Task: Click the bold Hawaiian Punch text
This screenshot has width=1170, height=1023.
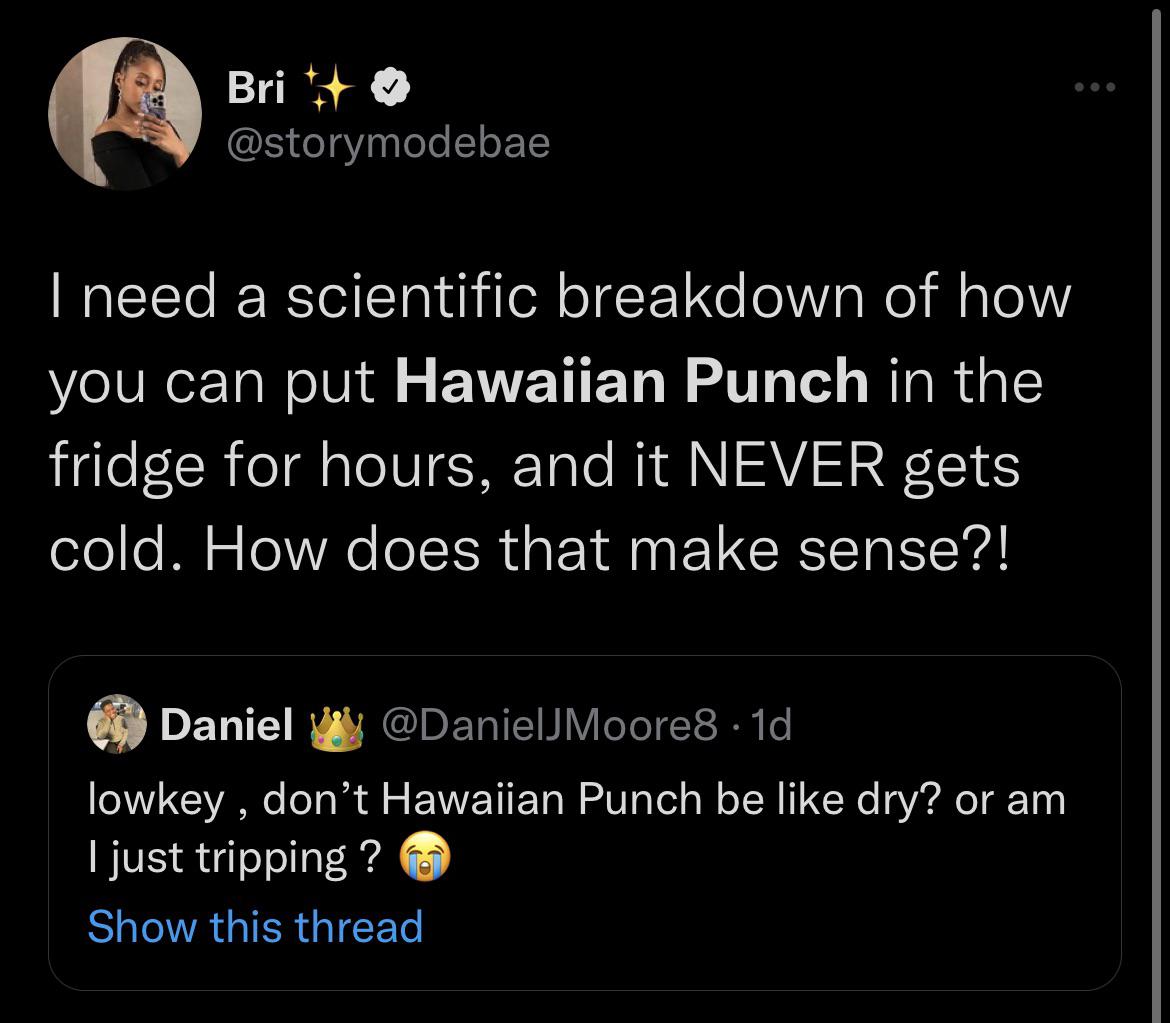Action: click(x=632, y=380)
